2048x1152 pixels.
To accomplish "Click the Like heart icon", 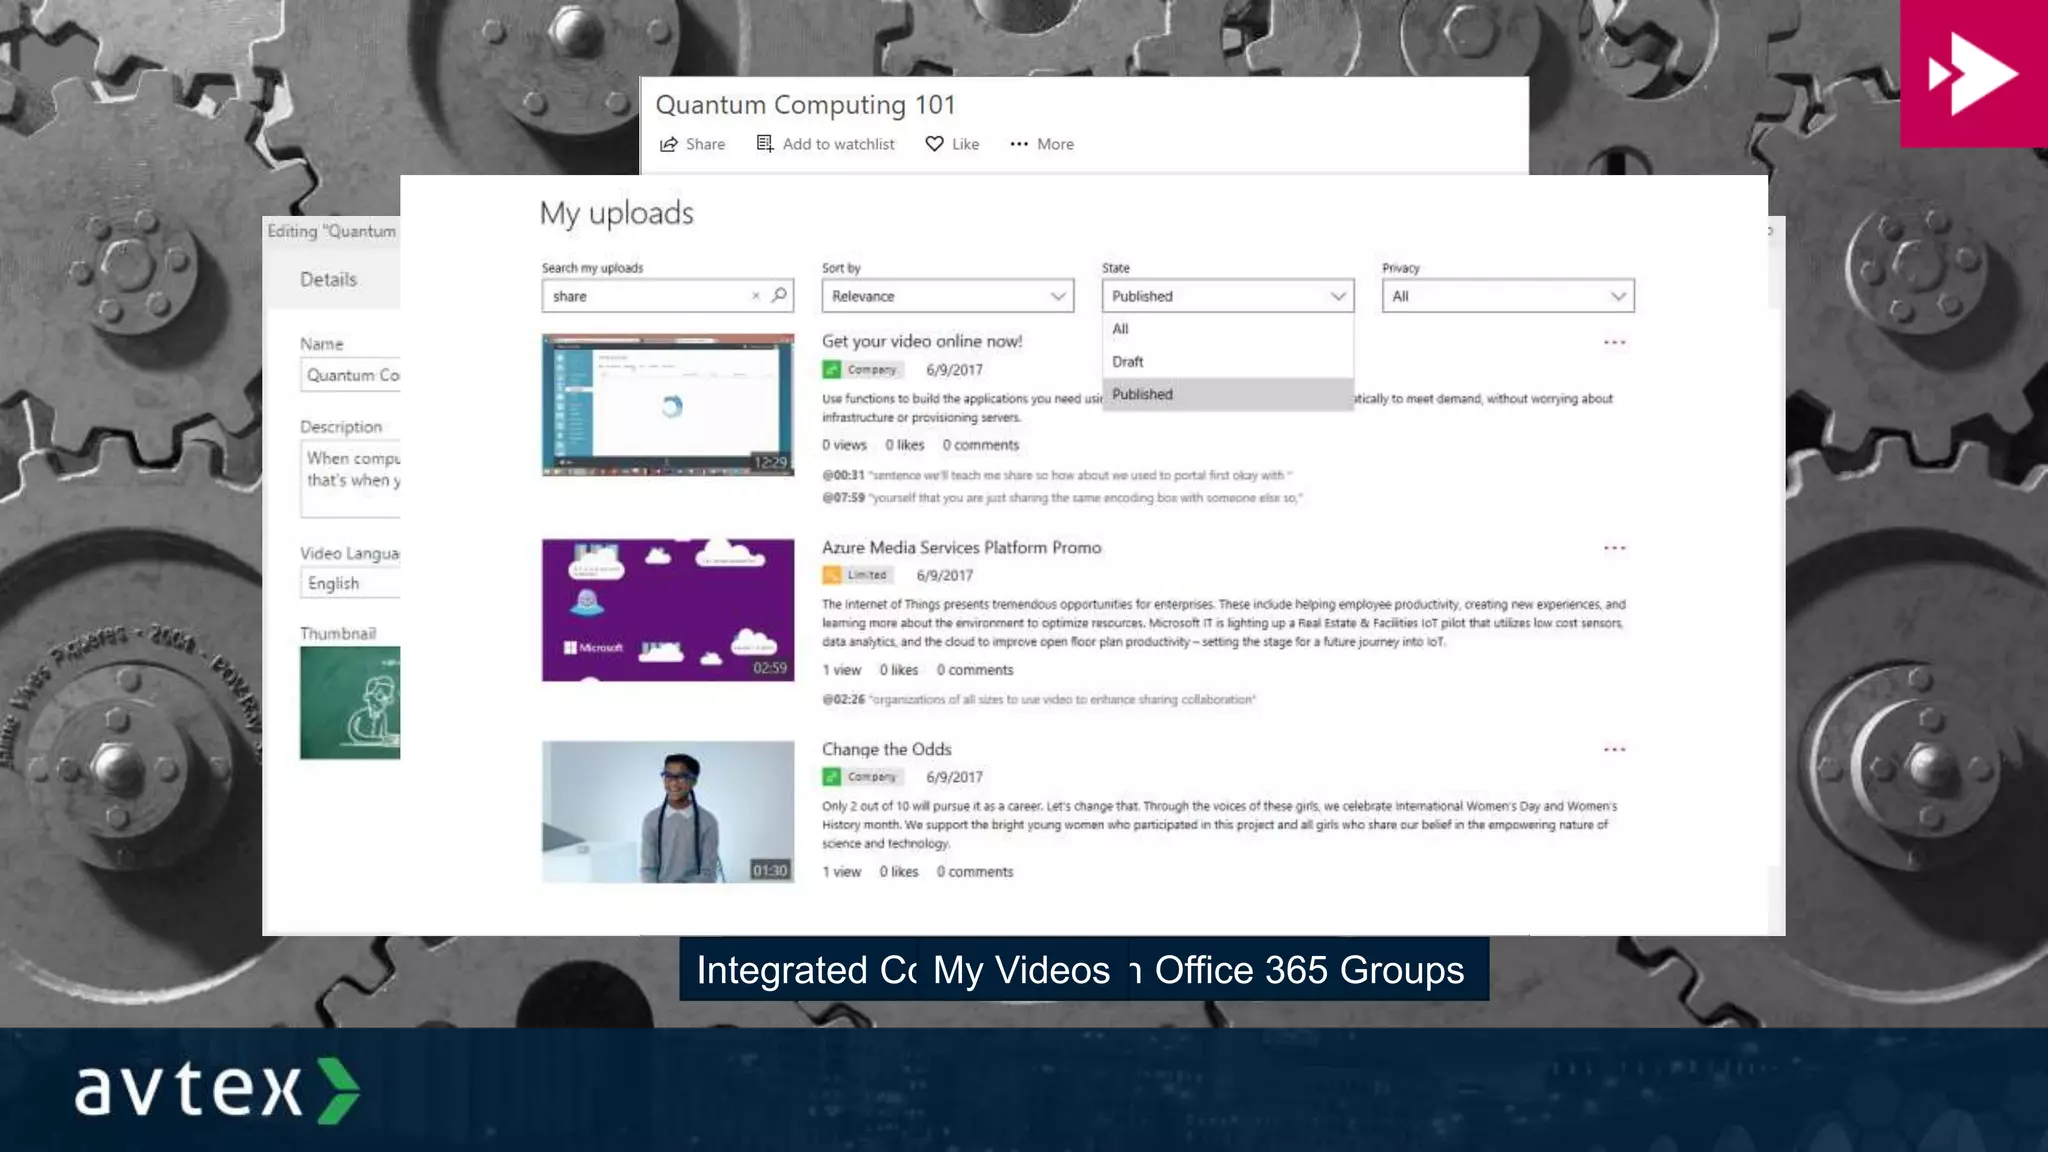I will (x=934, y=144).
